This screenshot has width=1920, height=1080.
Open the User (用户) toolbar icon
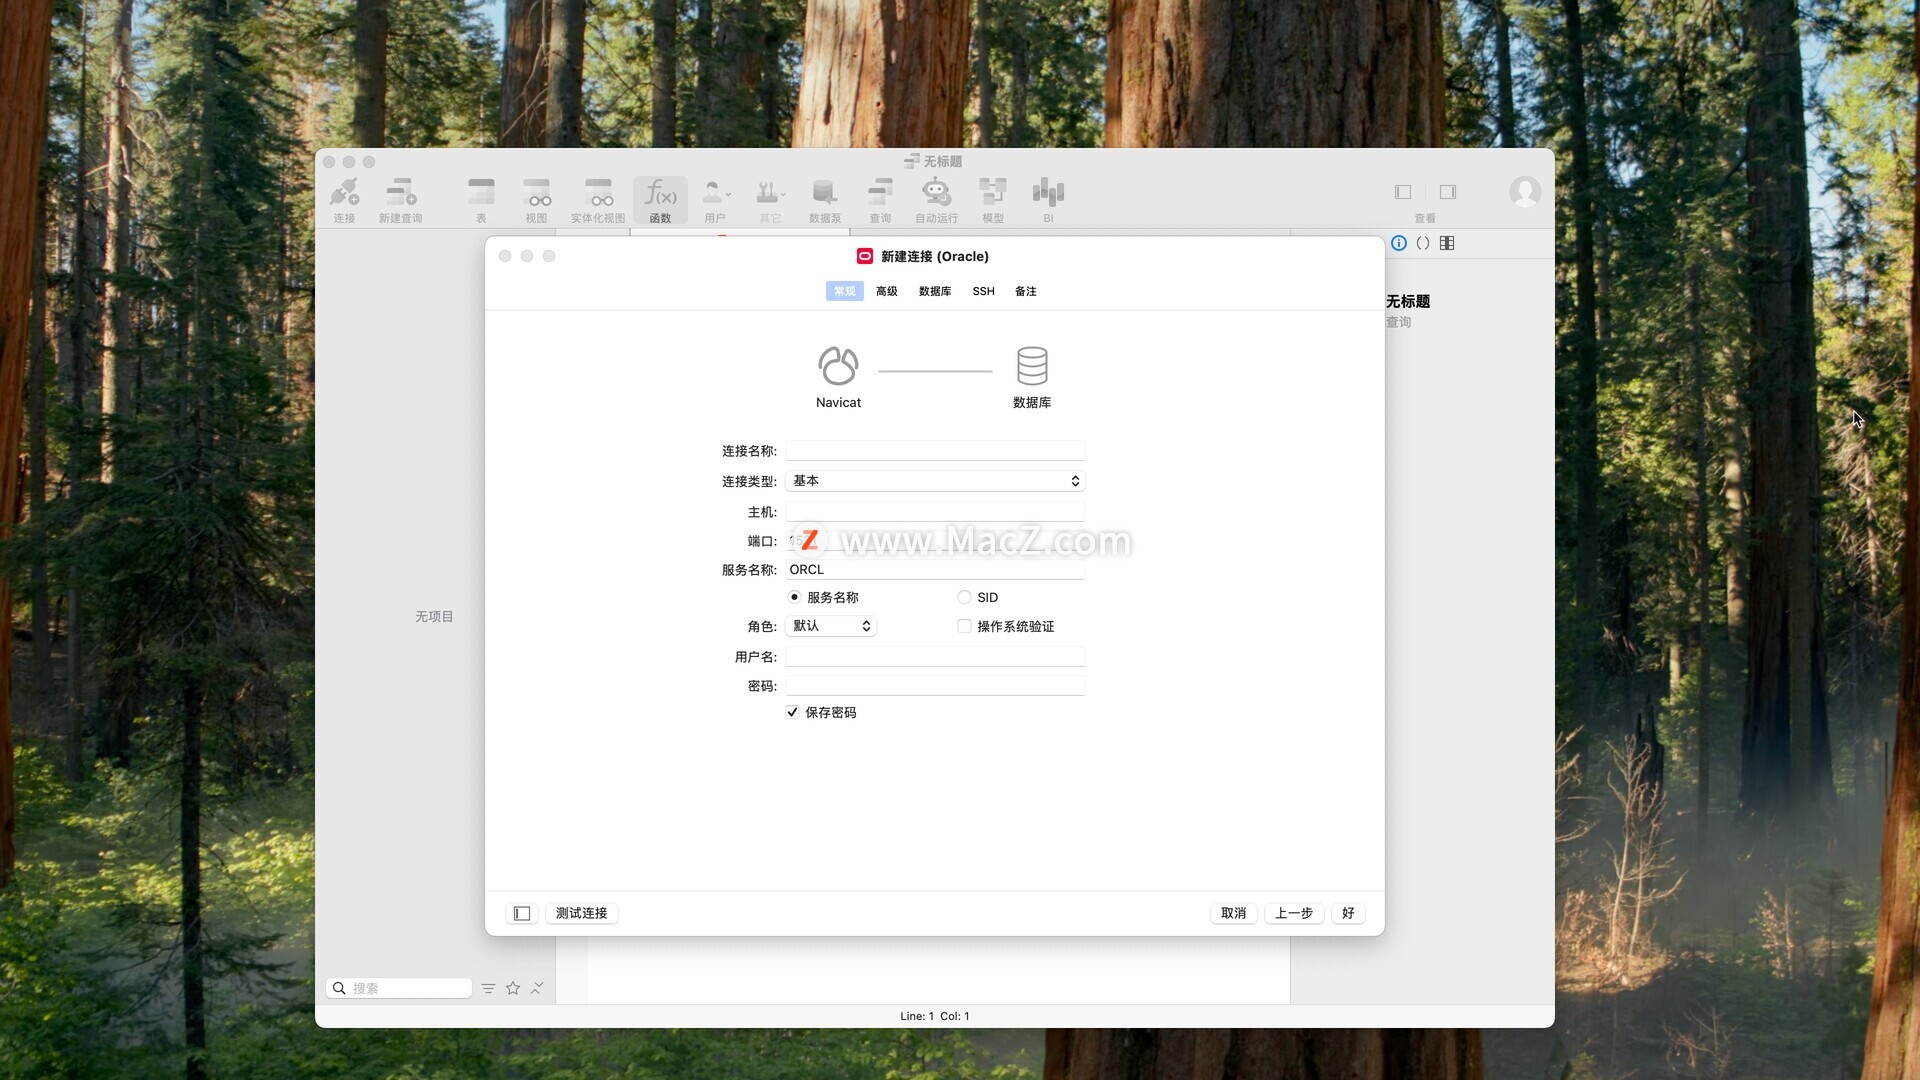point(714,200)
